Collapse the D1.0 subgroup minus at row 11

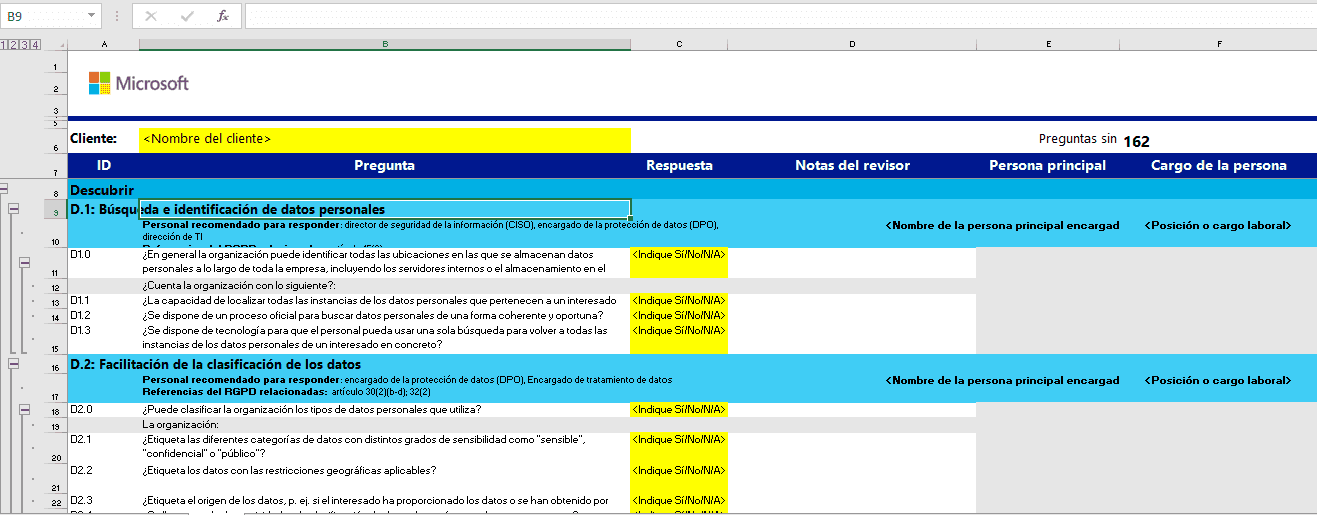[25, 262]
